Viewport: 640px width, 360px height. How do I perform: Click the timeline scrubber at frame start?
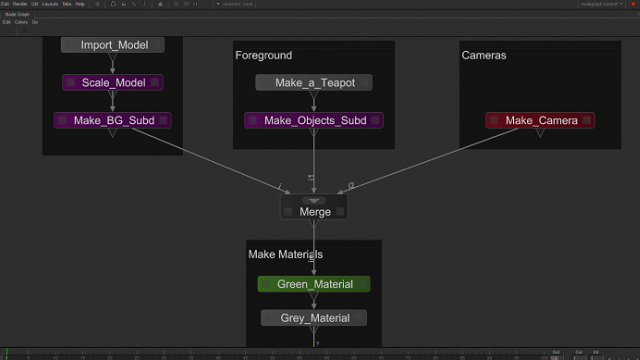[x=7, y=353]
